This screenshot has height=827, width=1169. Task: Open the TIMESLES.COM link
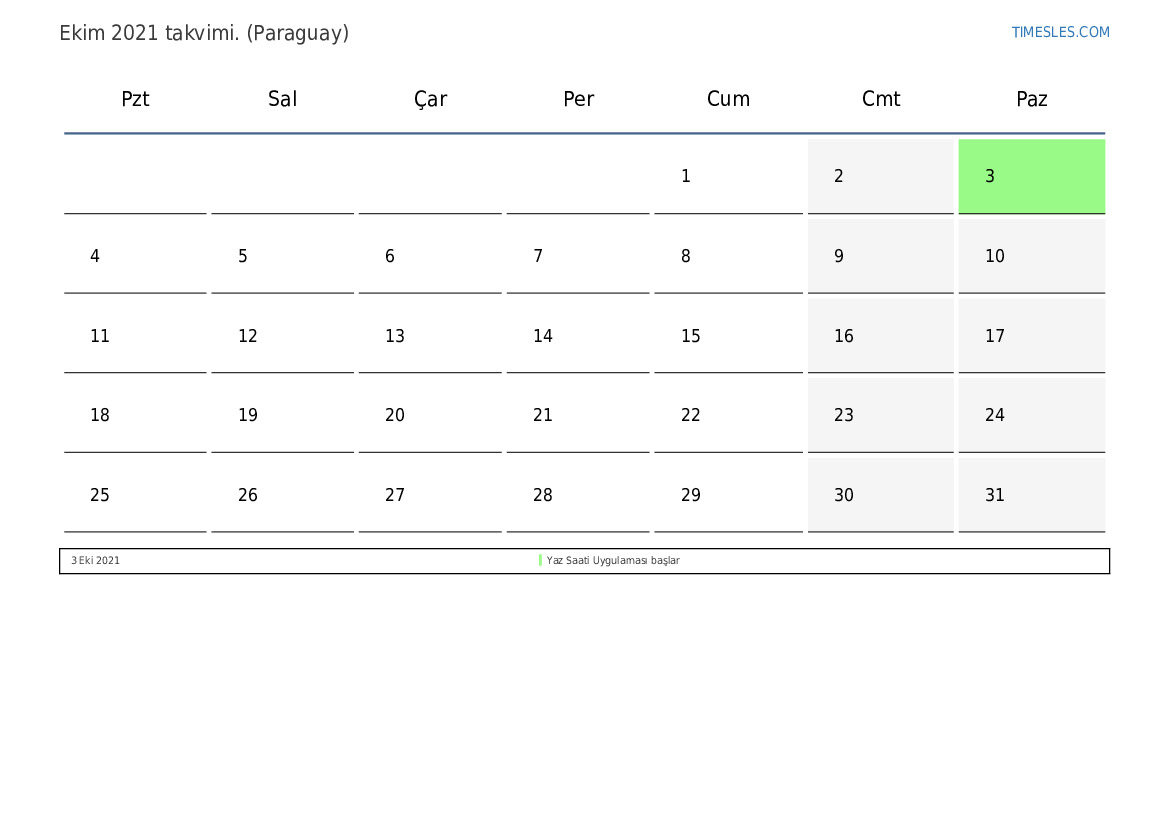pos(1060,32)
